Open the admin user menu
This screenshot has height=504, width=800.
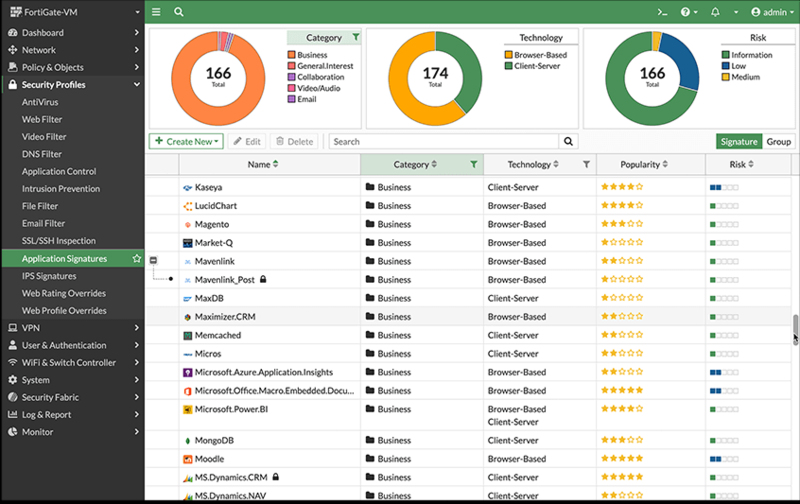(x=772, y=12)
